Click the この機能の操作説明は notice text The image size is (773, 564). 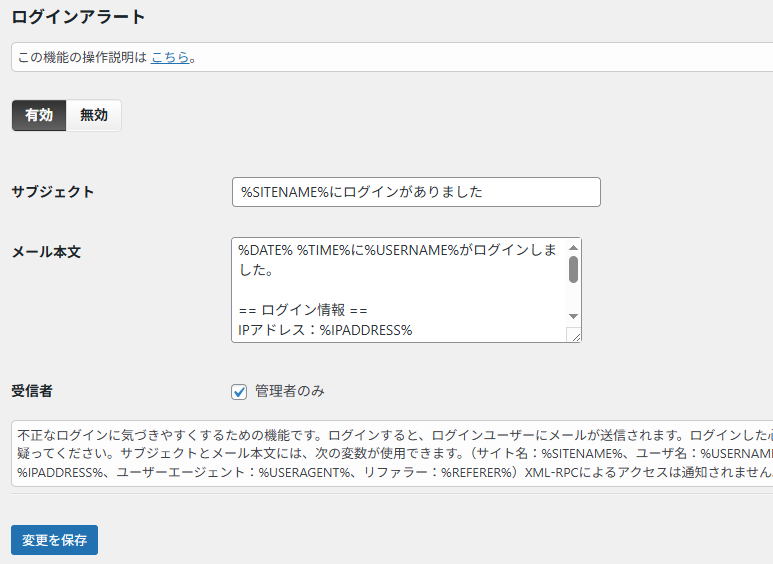pyautogui.click(x=82, y=57)
